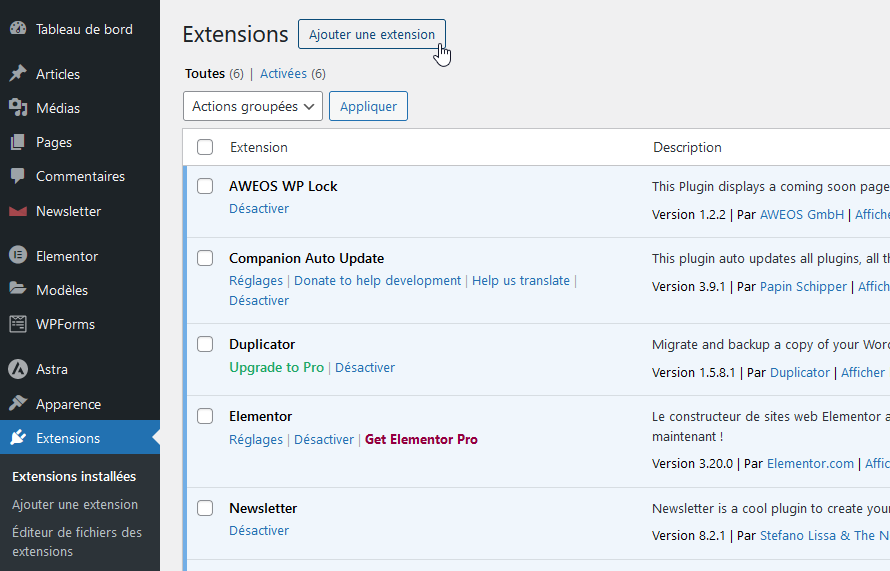This screenshot has width=890, height=571.
Task: Deactivate Companion Auto Update plugin
Action: [259, 300]
